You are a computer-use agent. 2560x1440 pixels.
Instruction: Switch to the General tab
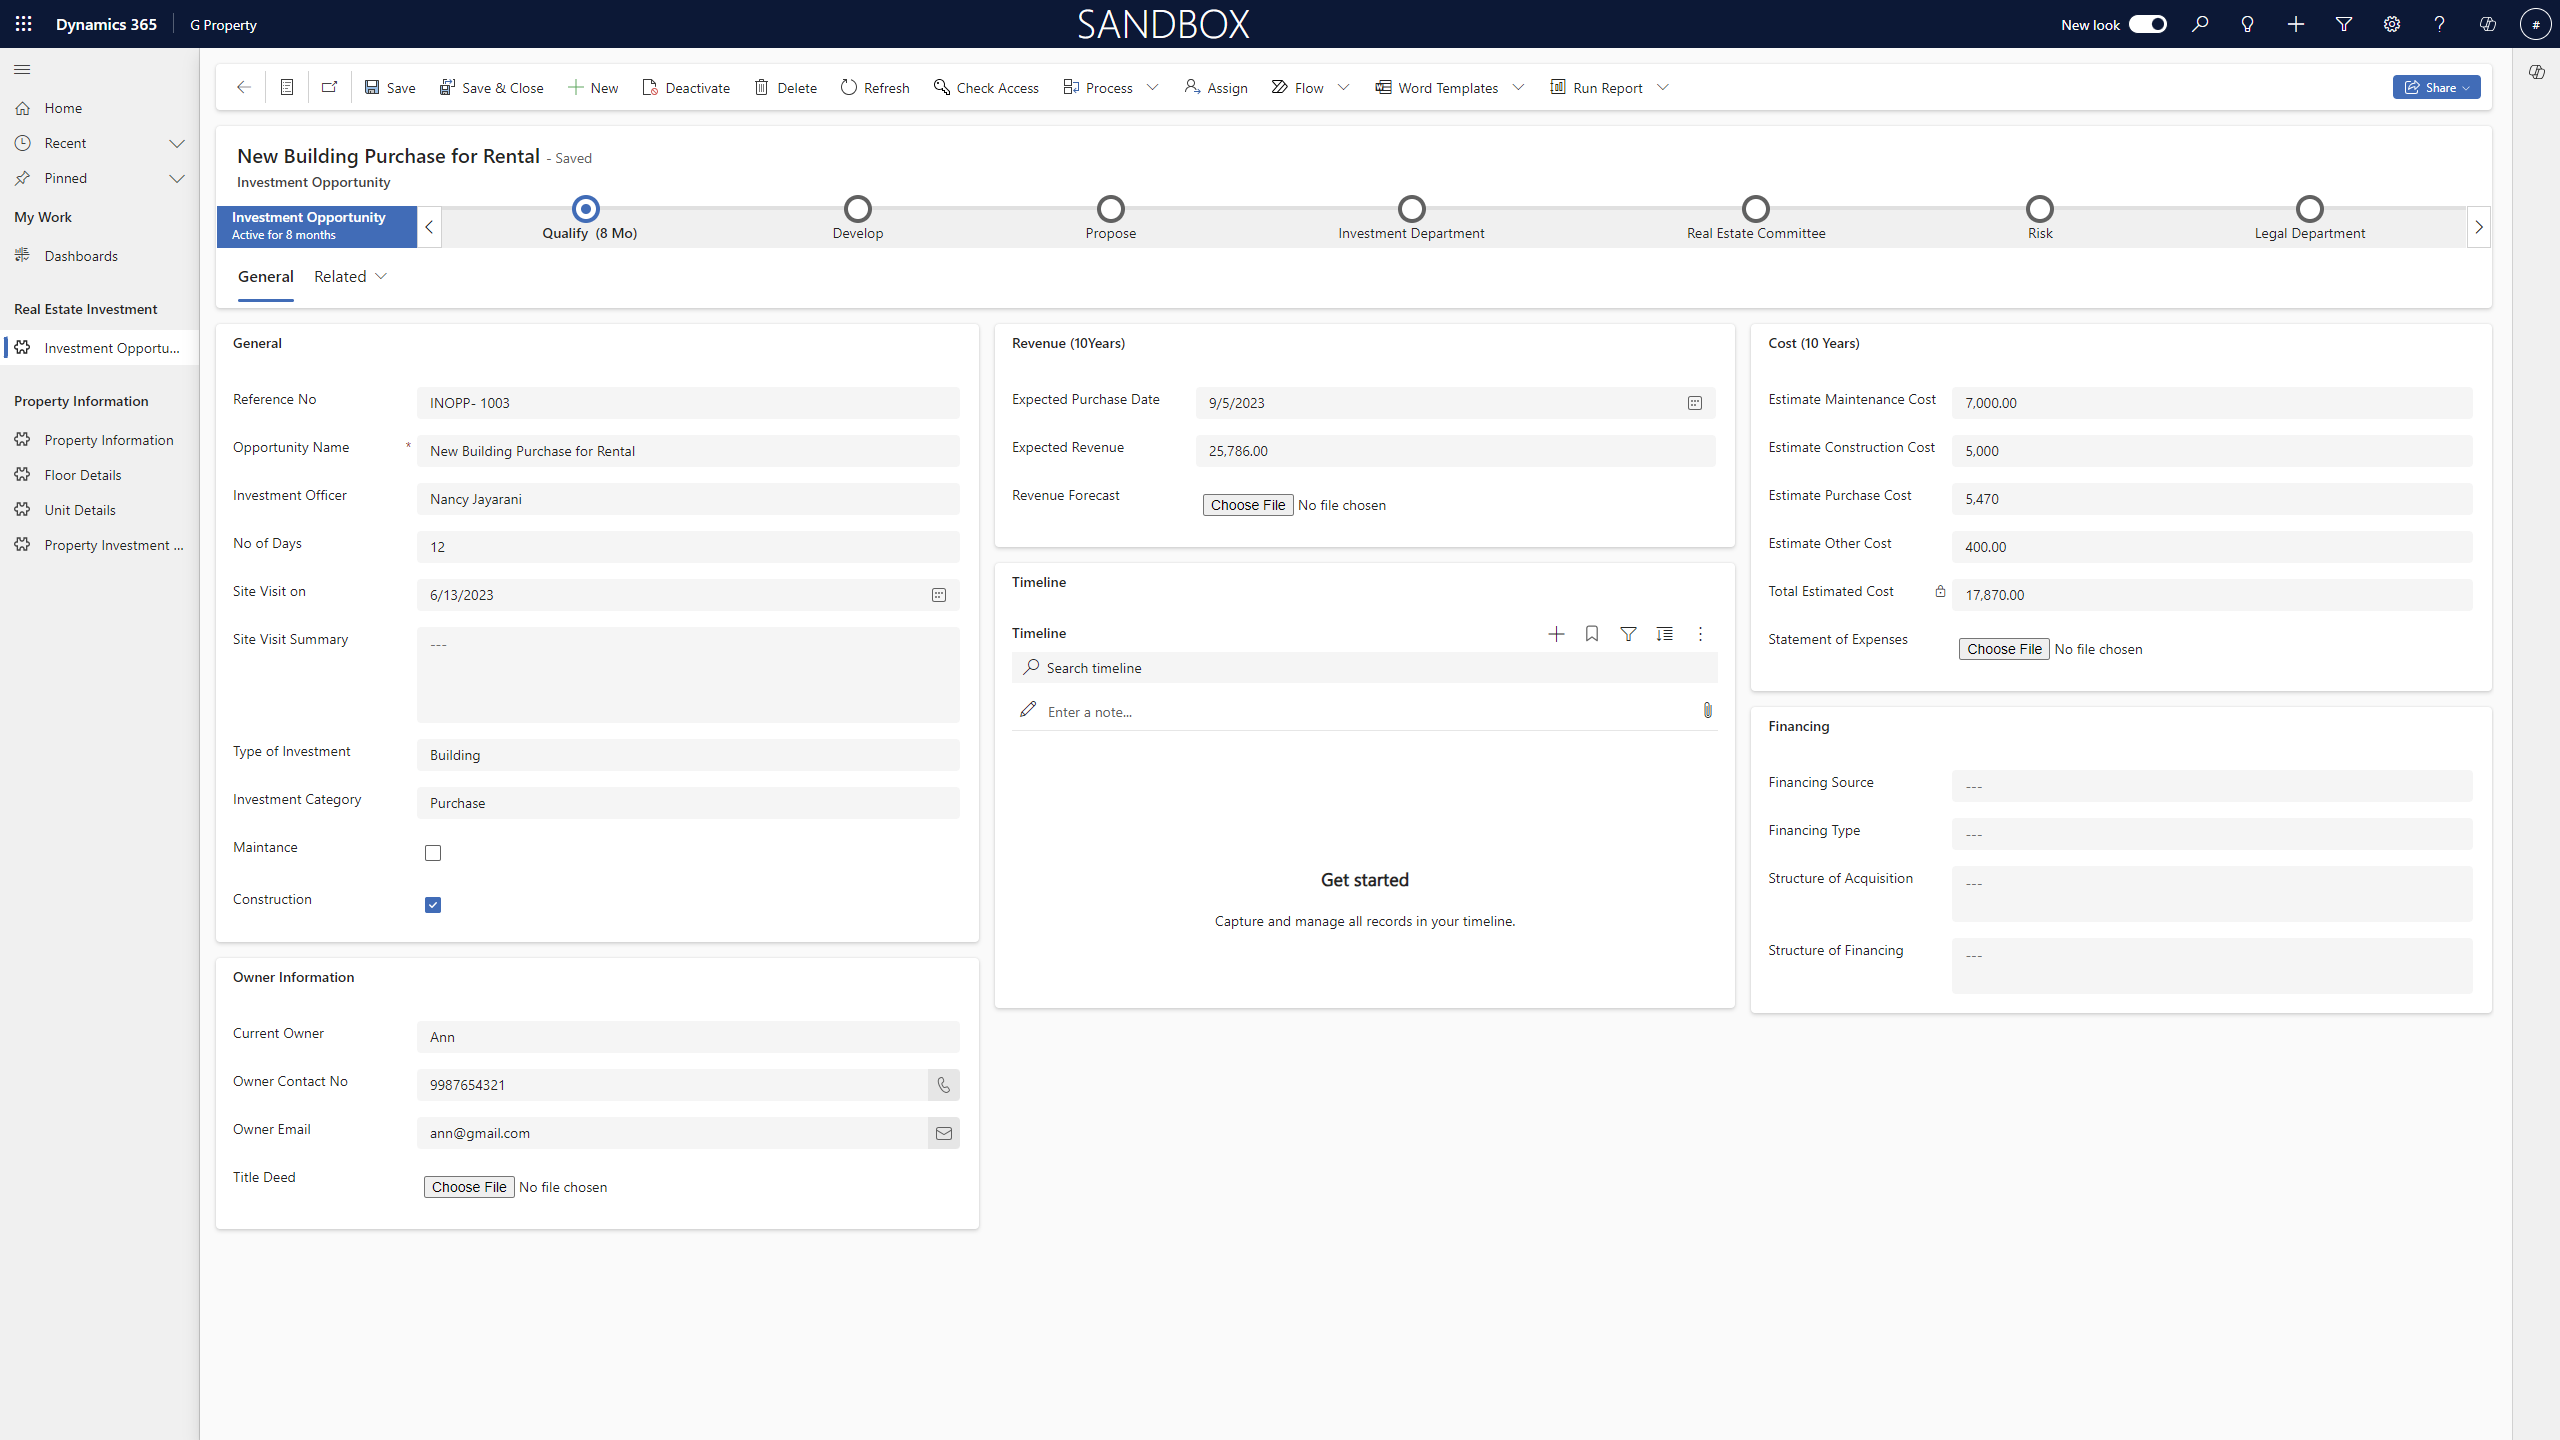click(265, 277)
